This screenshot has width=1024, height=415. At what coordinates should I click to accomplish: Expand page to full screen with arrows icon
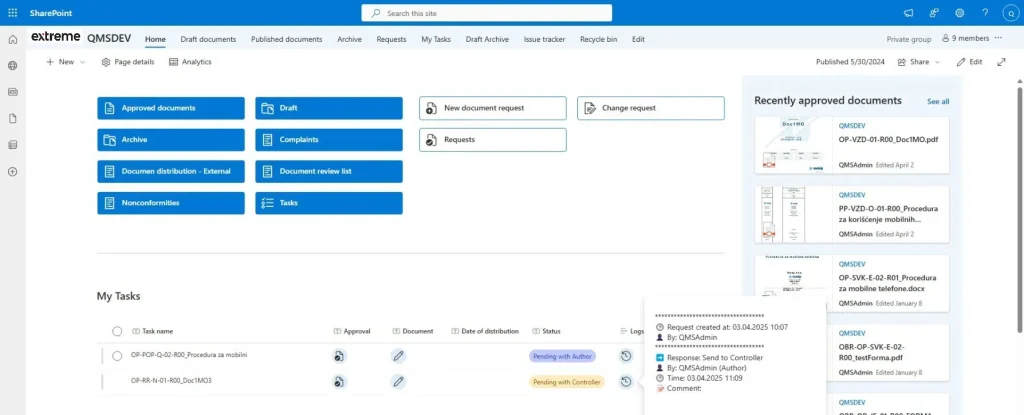[x=1001, y=62]
